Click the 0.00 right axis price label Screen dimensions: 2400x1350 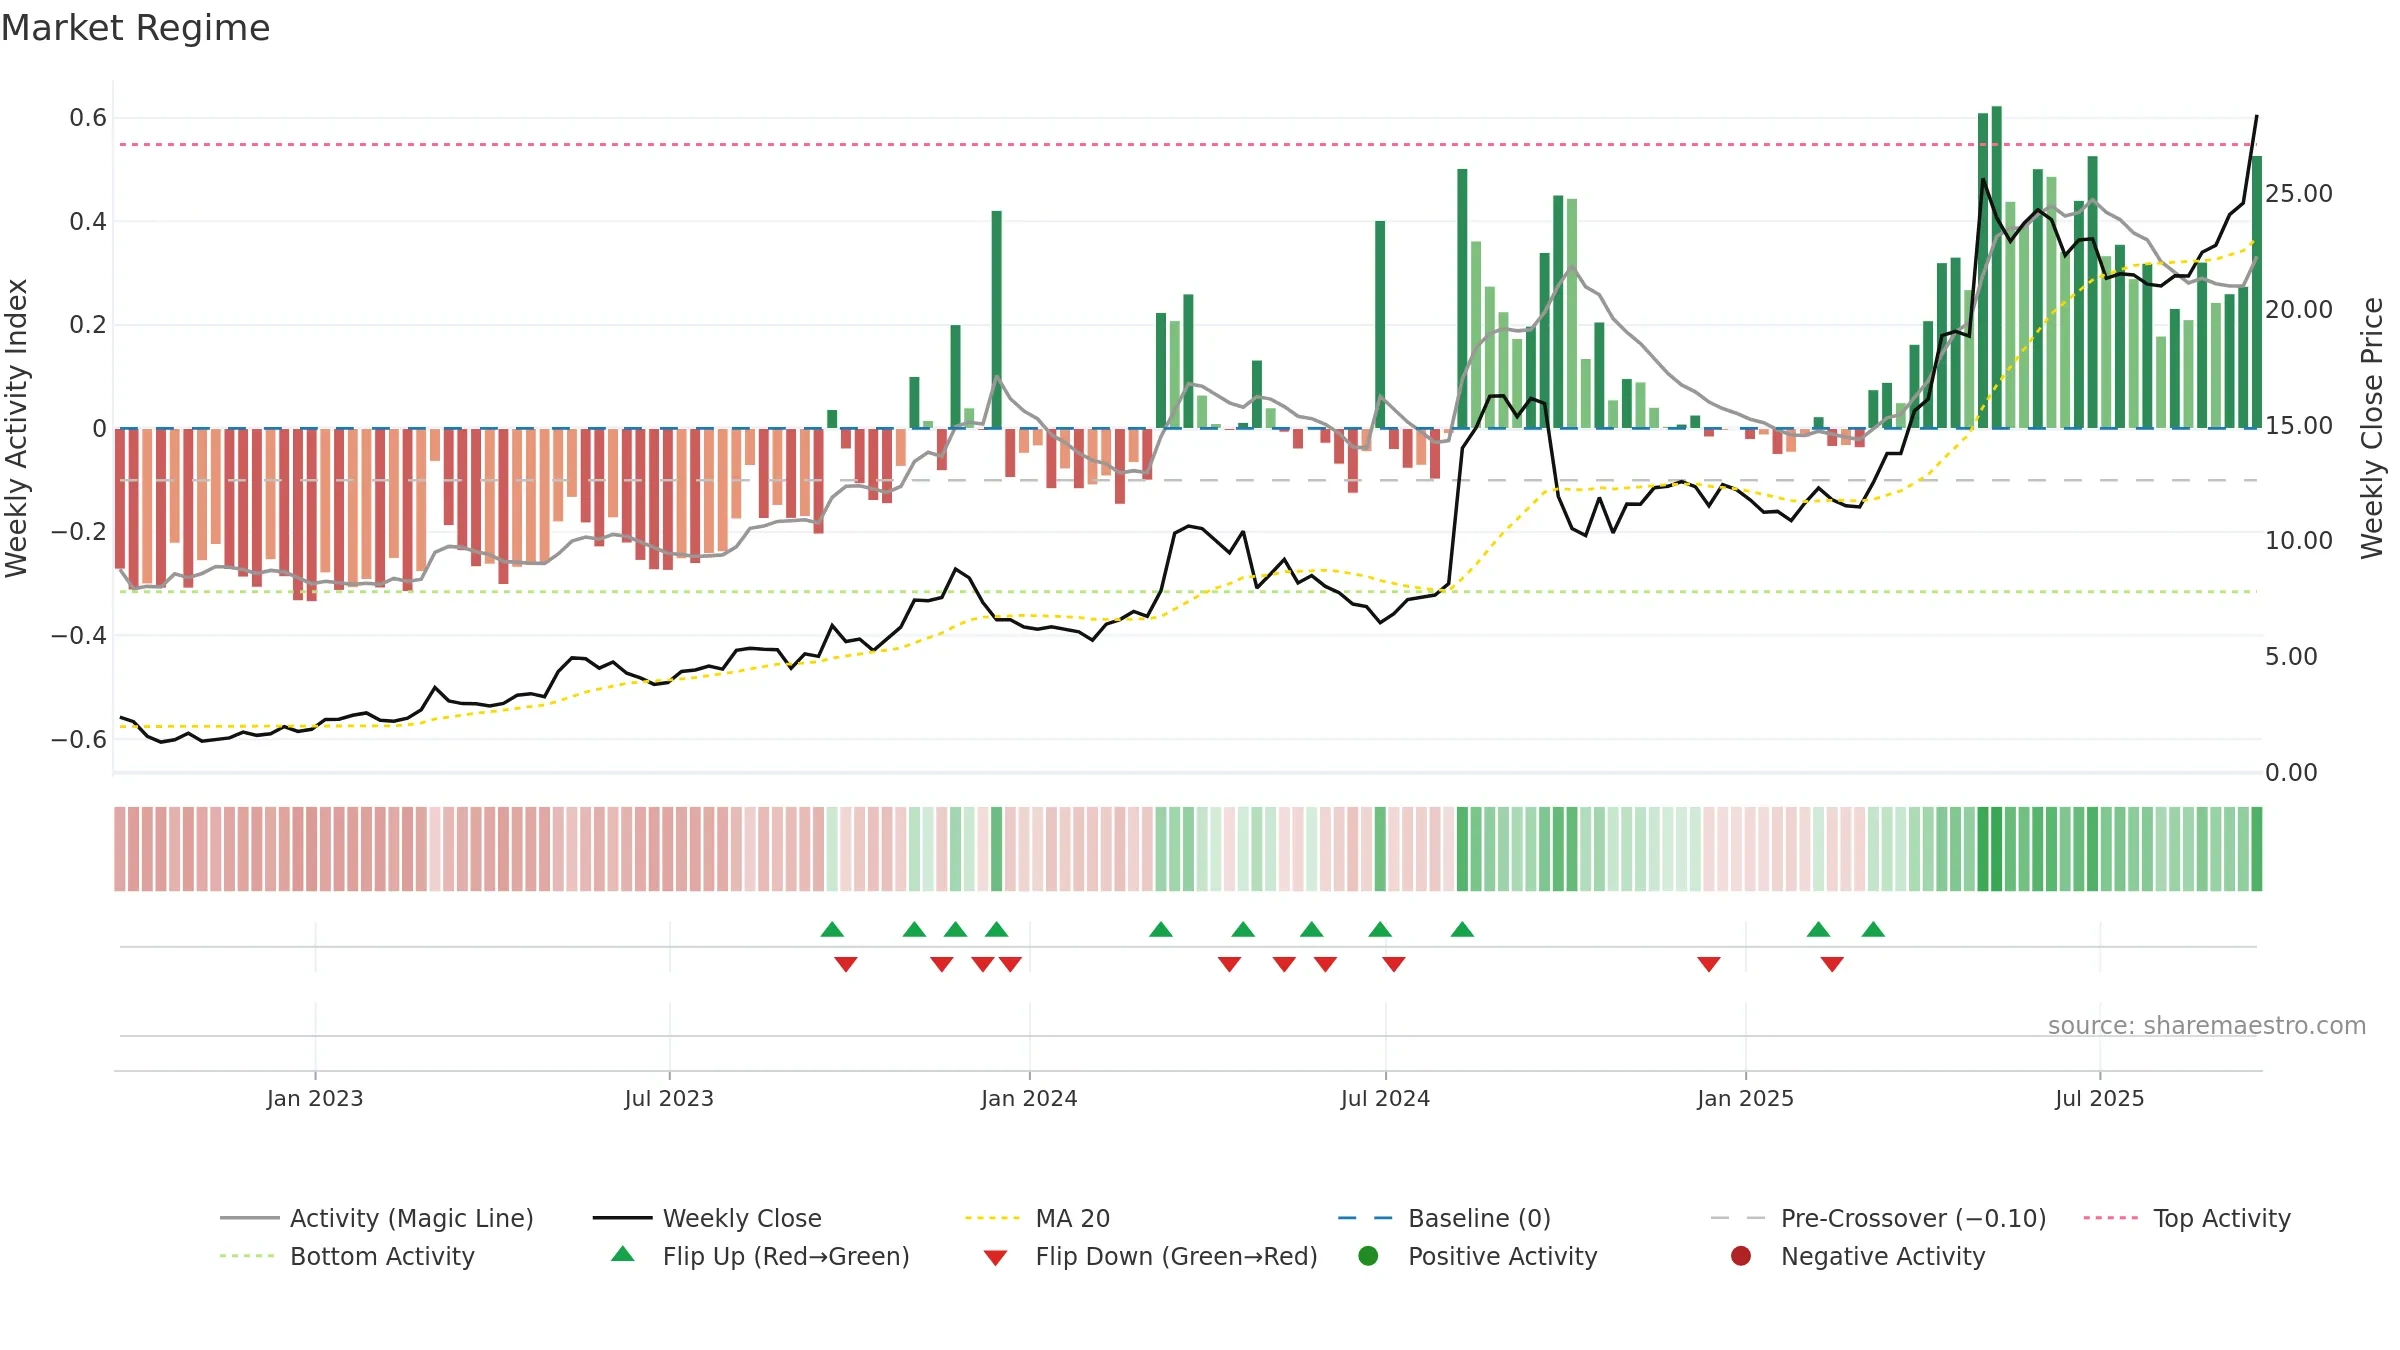pyautogui.click(x=2291, y=772)
